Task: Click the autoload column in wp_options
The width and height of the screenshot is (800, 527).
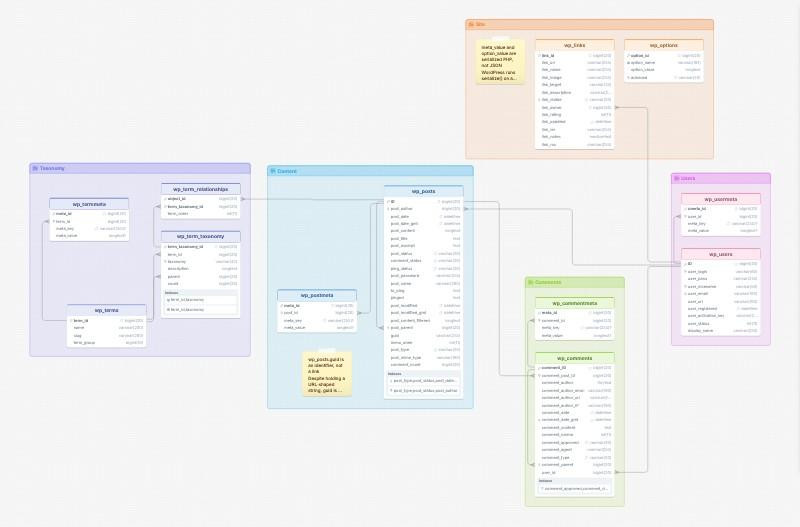Action: point(664,78)
